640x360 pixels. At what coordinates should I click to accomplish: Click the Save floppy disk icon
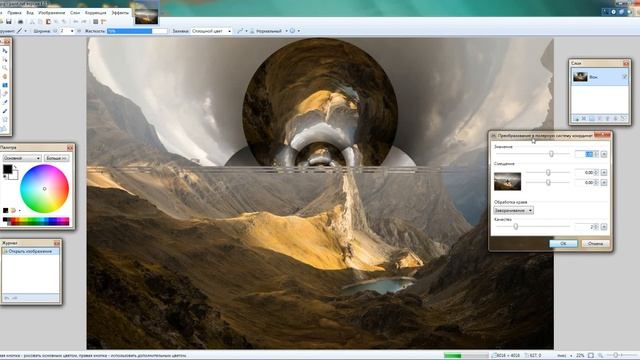click(x=9, y=22)
